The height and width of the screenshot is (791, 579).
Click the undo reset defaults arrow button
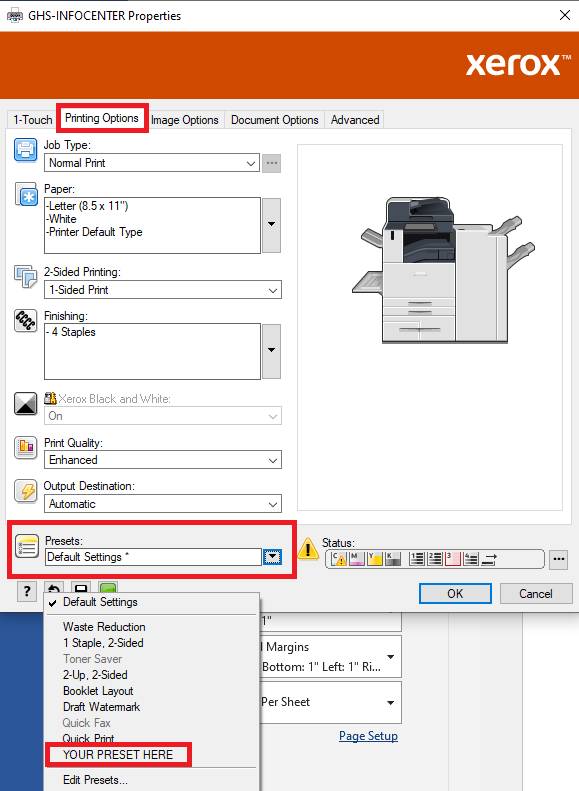coord(54,588)
